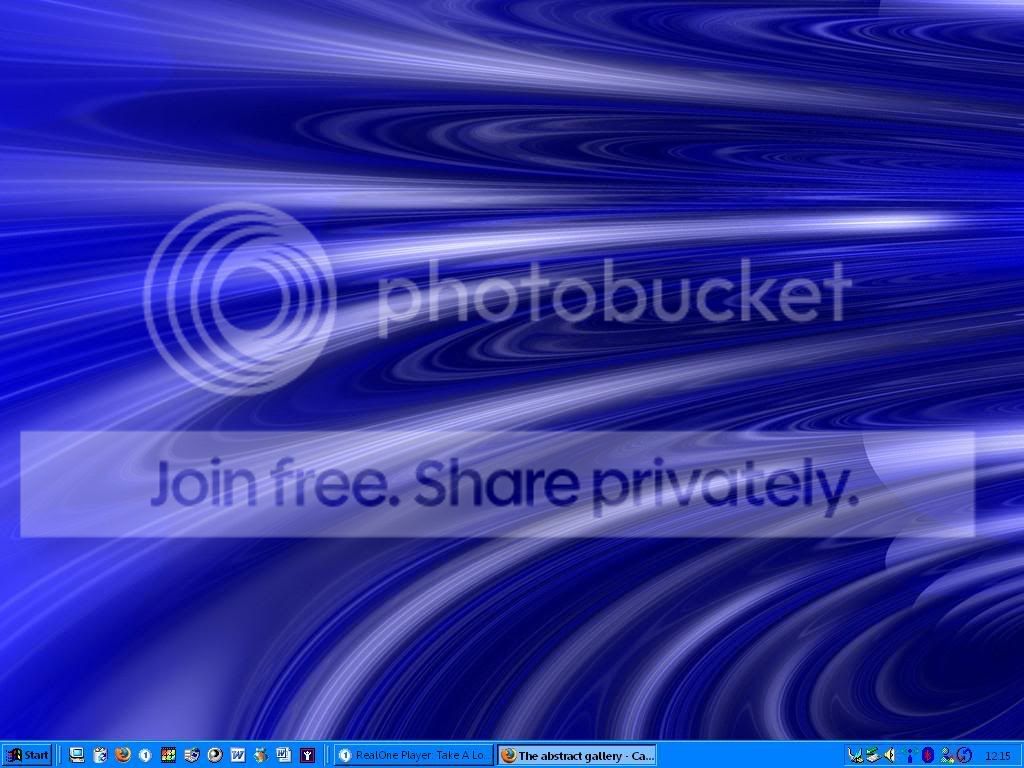Open the Windows Start menu
This screenshot has height=768, width=1024.
tap(27, 756)
